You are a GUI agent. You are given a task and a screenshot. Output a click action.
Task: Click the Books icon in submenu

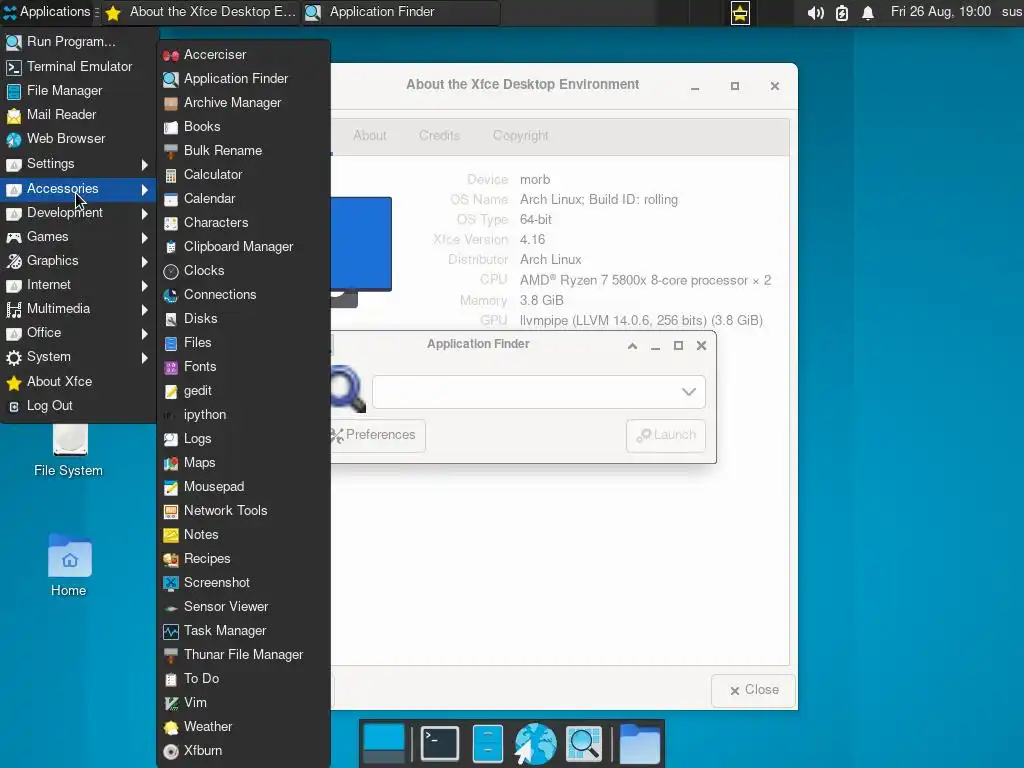(170, 127)
